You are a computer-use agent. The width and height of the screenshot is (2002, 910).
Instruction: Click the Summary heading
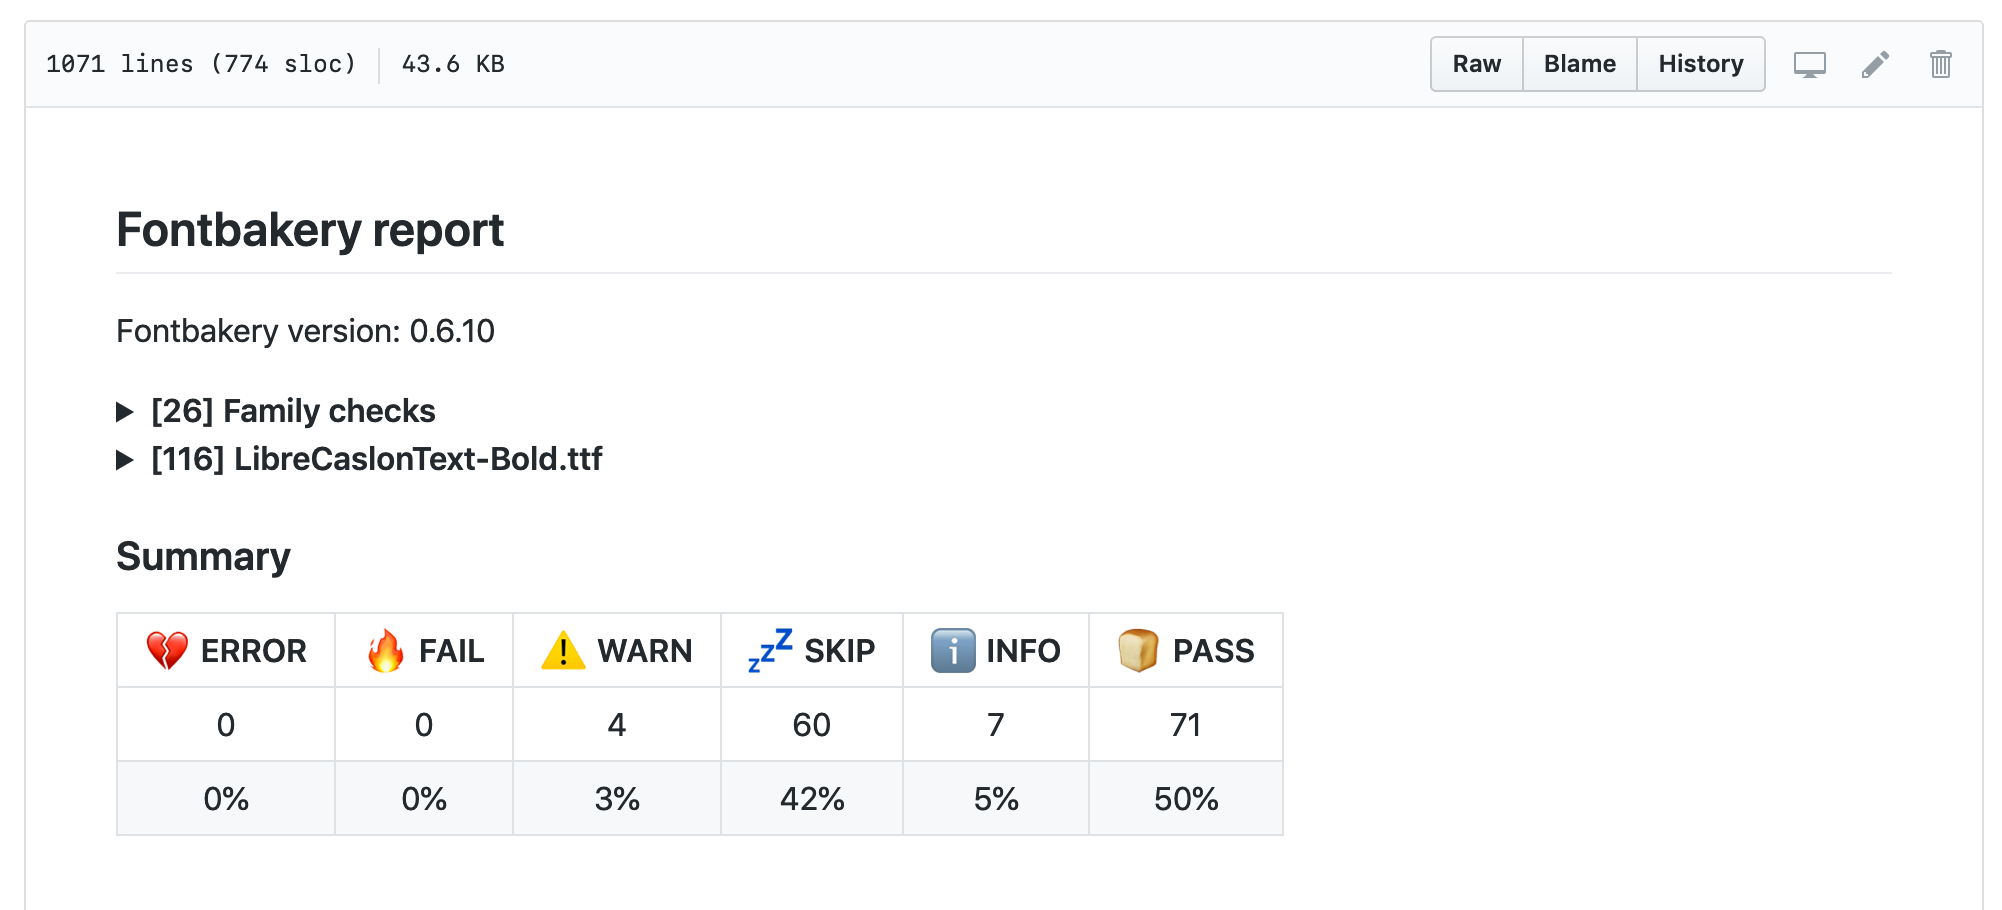pyautogui.click(x=203, y=557)
